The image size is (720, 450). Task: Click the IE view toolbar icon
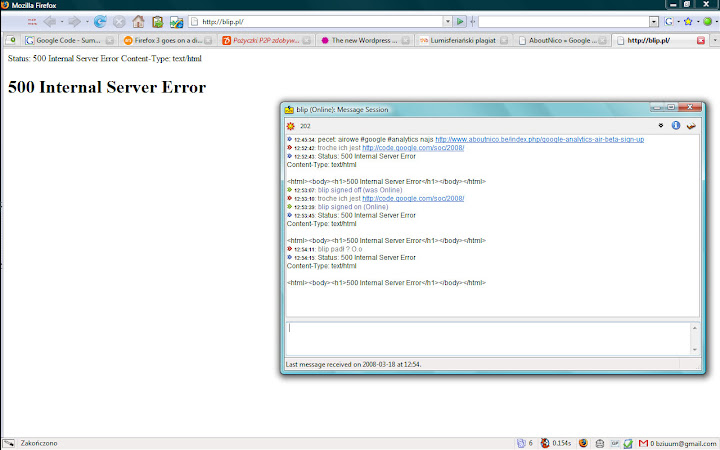point(177,22)
